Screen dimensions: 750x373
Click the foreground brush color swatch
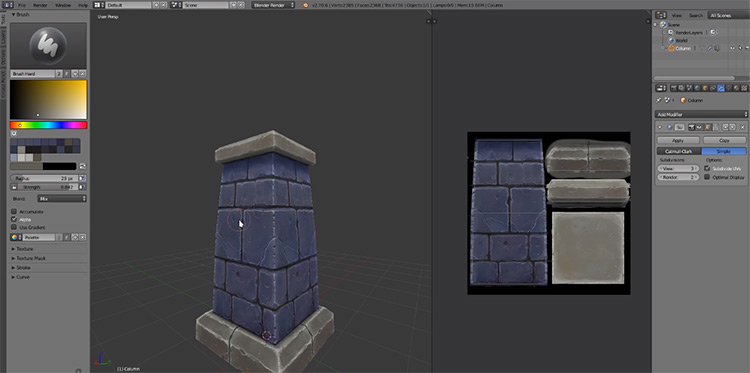click(26, 166)
